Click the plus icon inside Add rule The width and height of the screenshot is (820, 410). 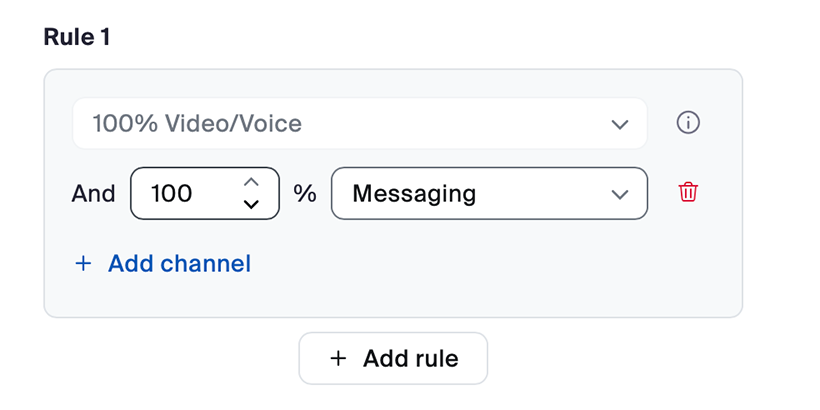tap(338, 358)
